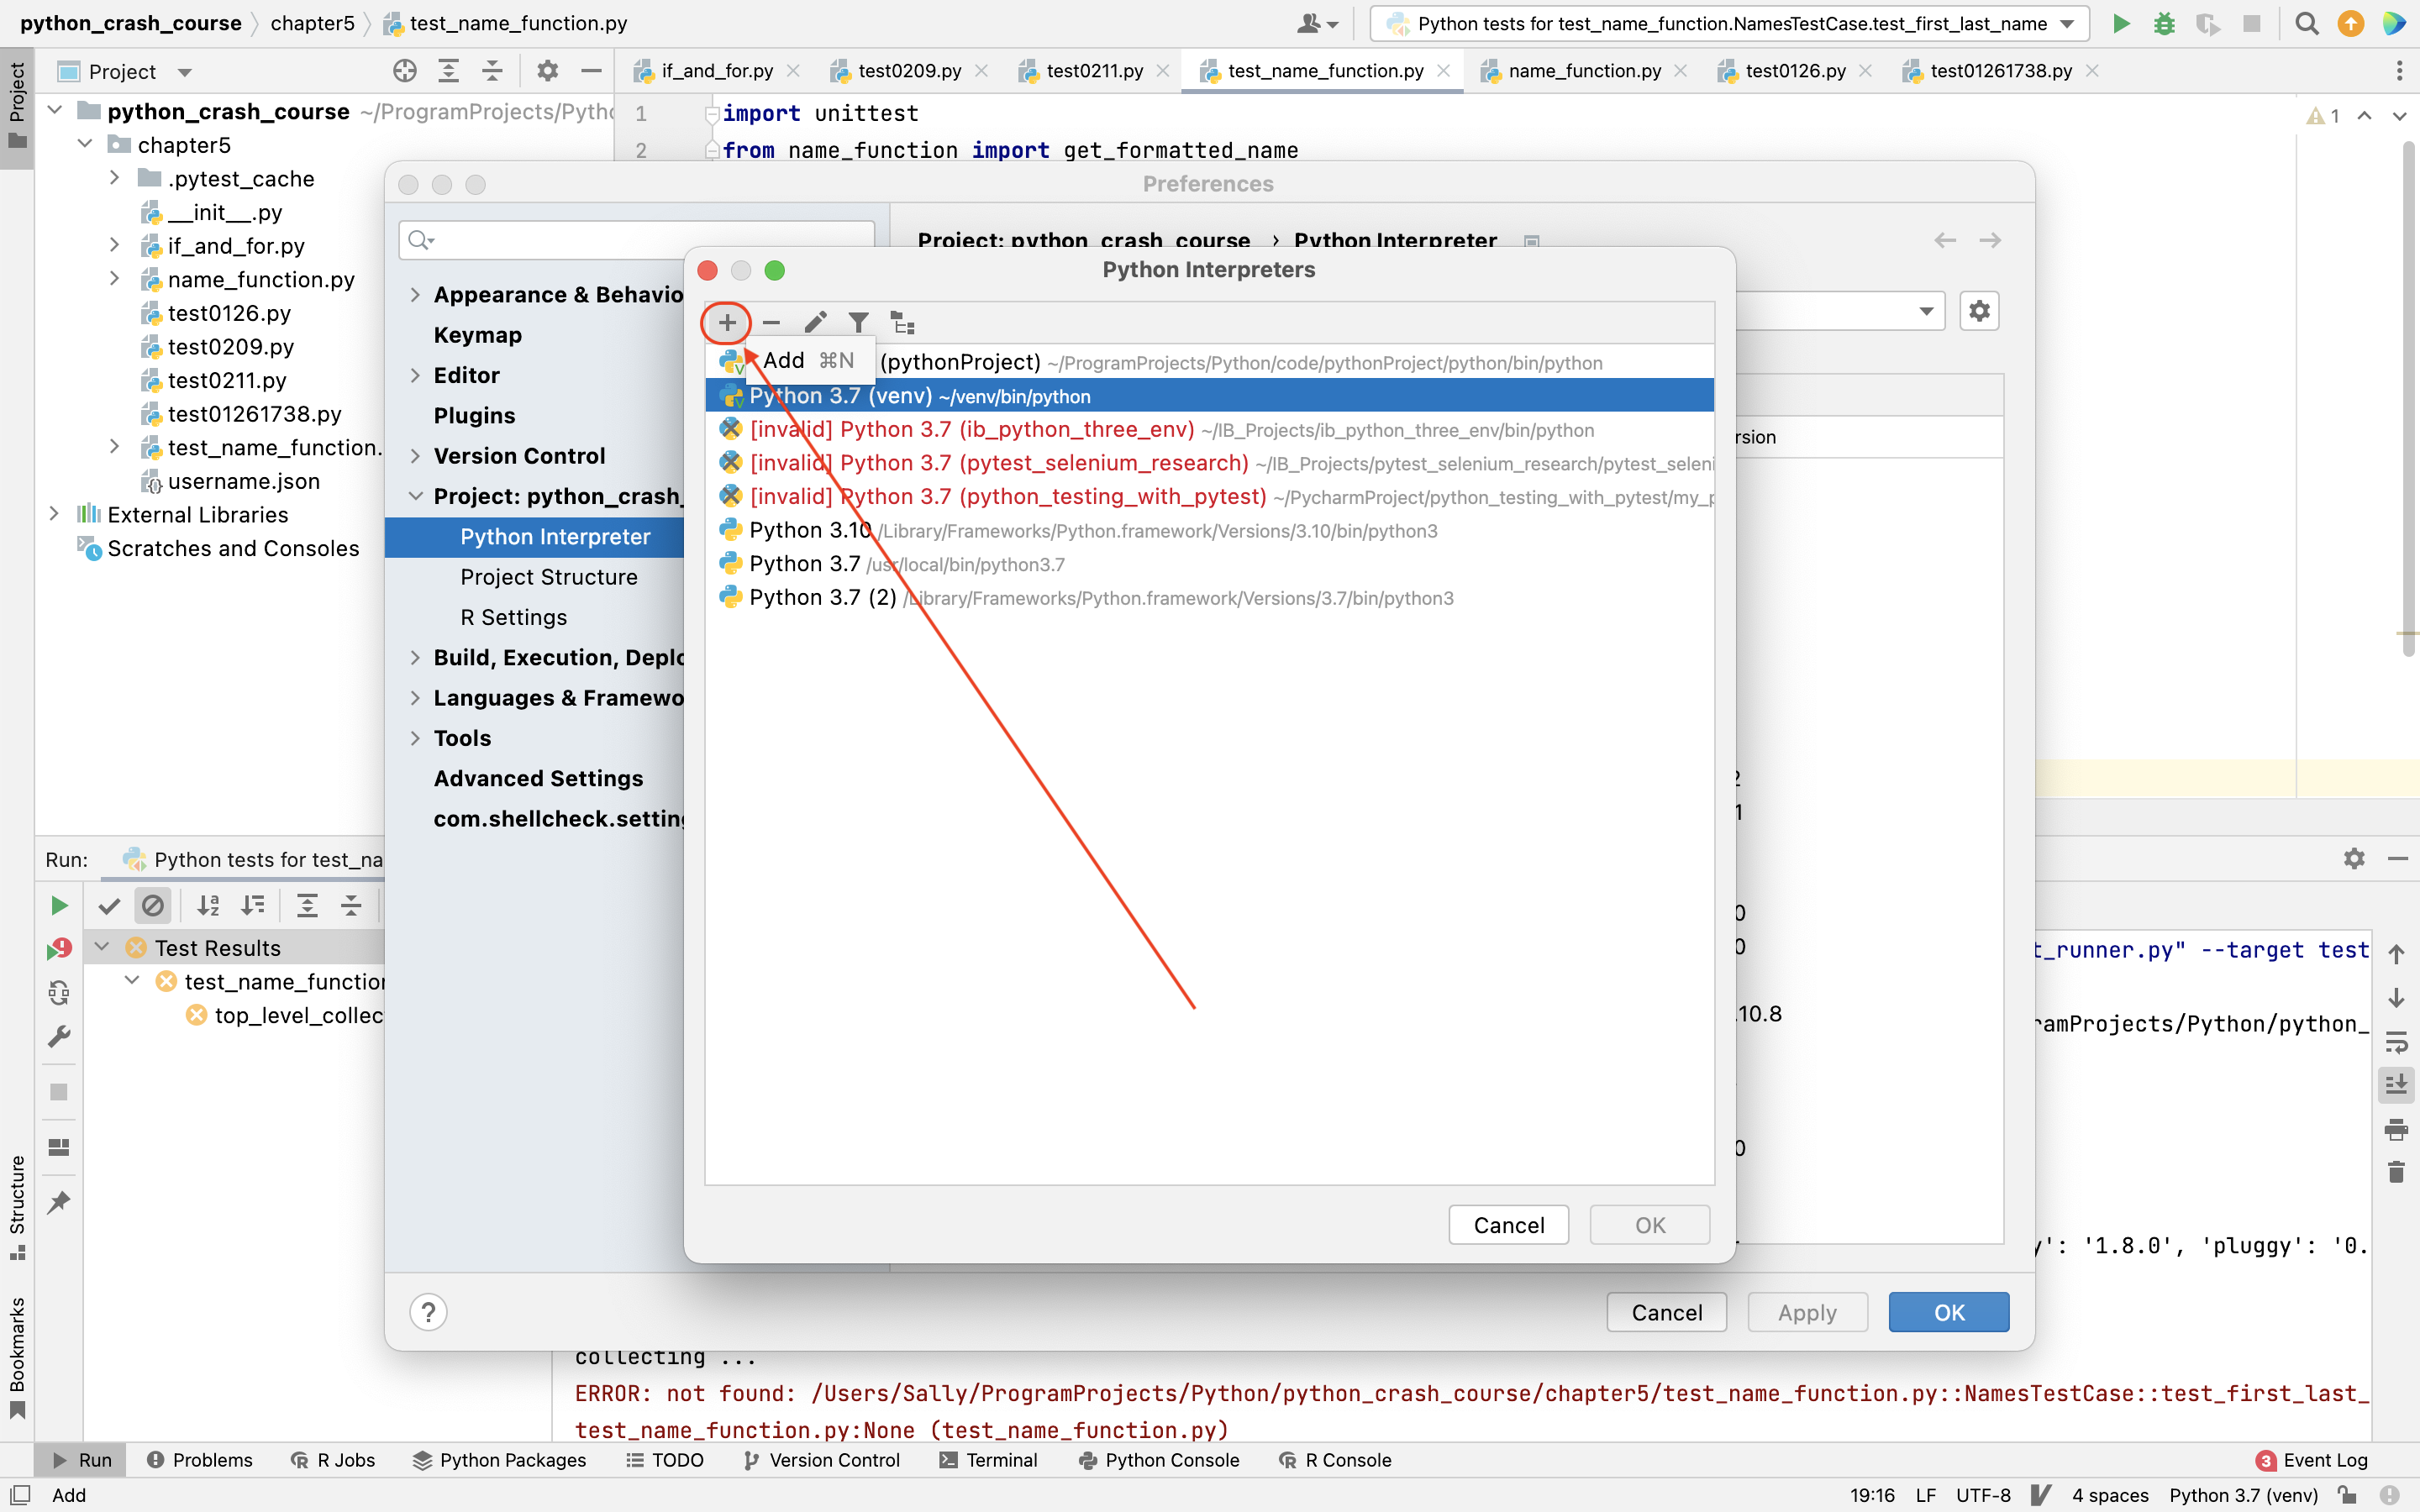Click the Rerun tests green play icon

click(x=59, y=906)
